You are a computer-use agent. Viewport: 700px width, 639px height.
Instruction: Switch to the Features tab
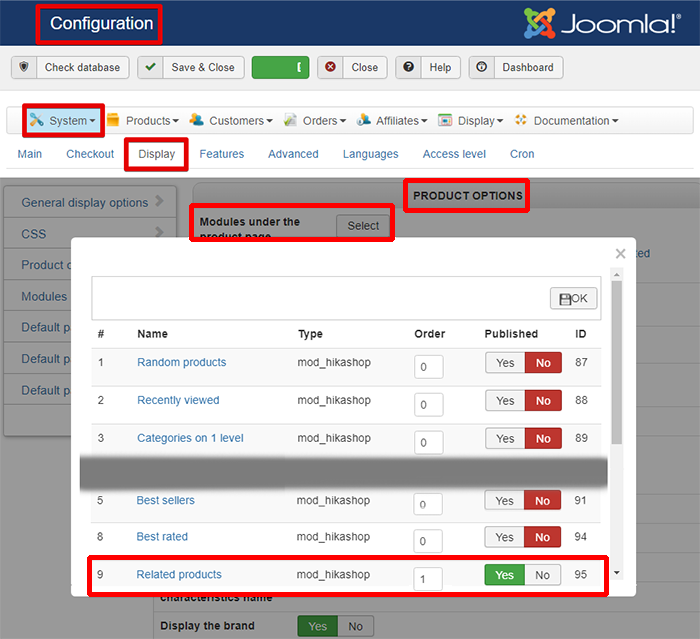coord(221,154)
